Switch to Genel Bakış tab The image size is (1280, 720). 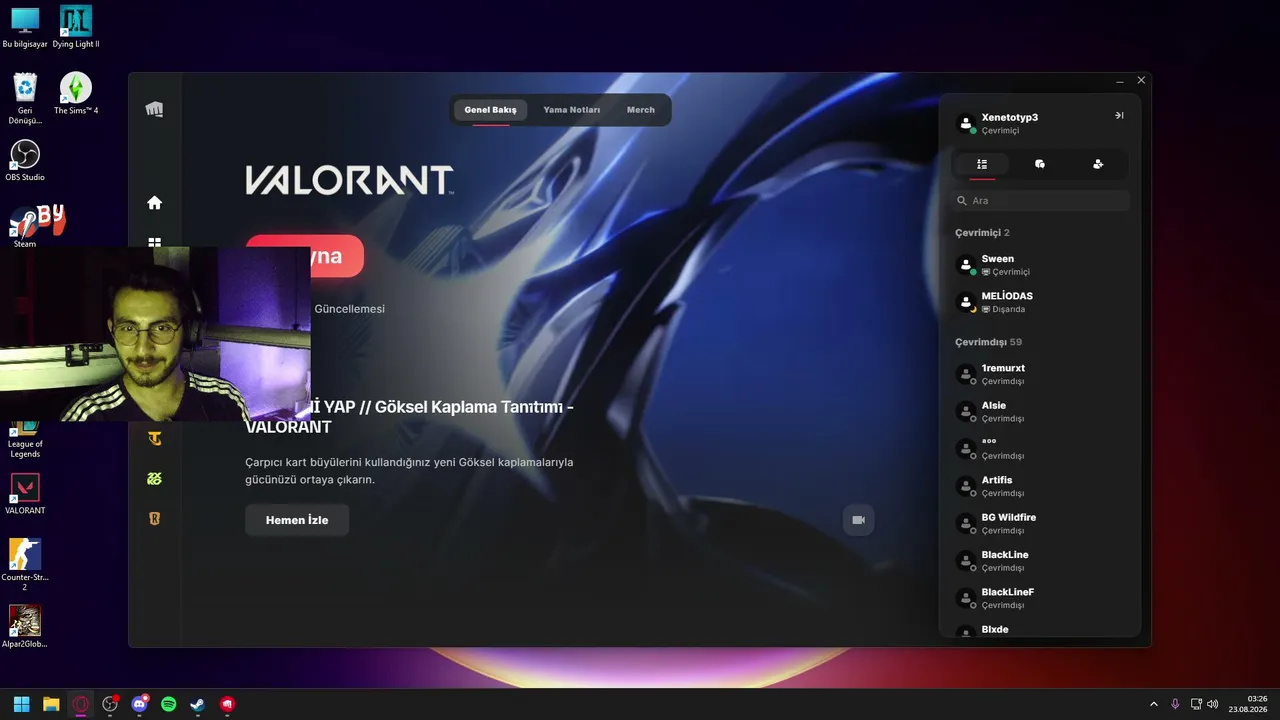[490, 110]
